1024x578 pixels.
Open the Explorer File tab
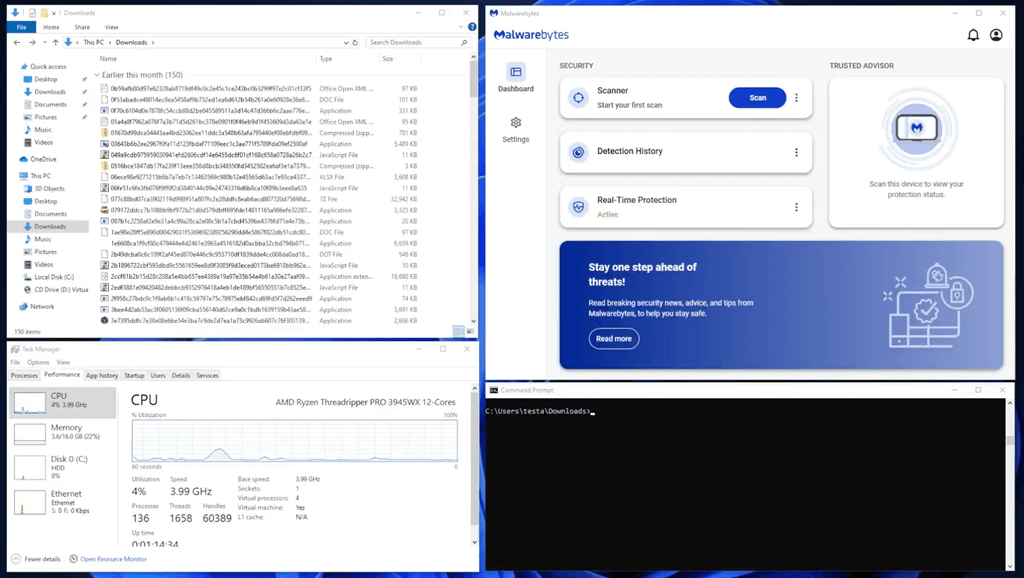point(22,27)
